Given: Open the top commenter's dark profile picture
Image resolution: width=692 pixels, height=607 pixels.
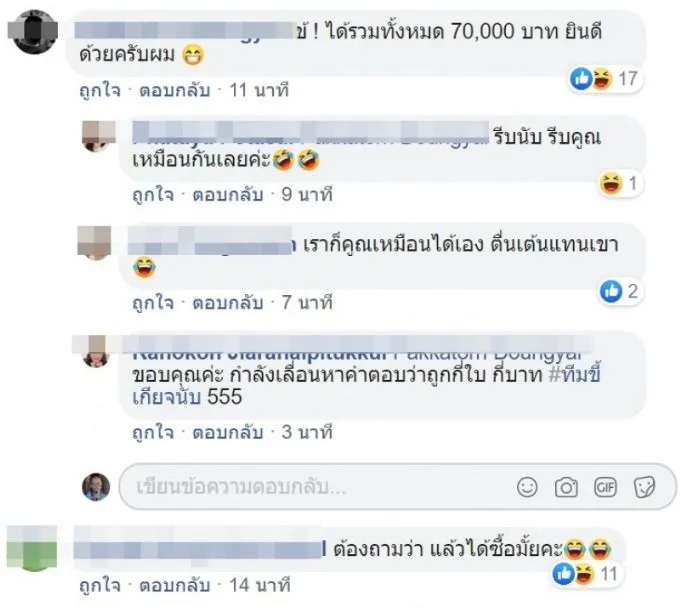Looking at the screenshot, I should pos(34,33).
